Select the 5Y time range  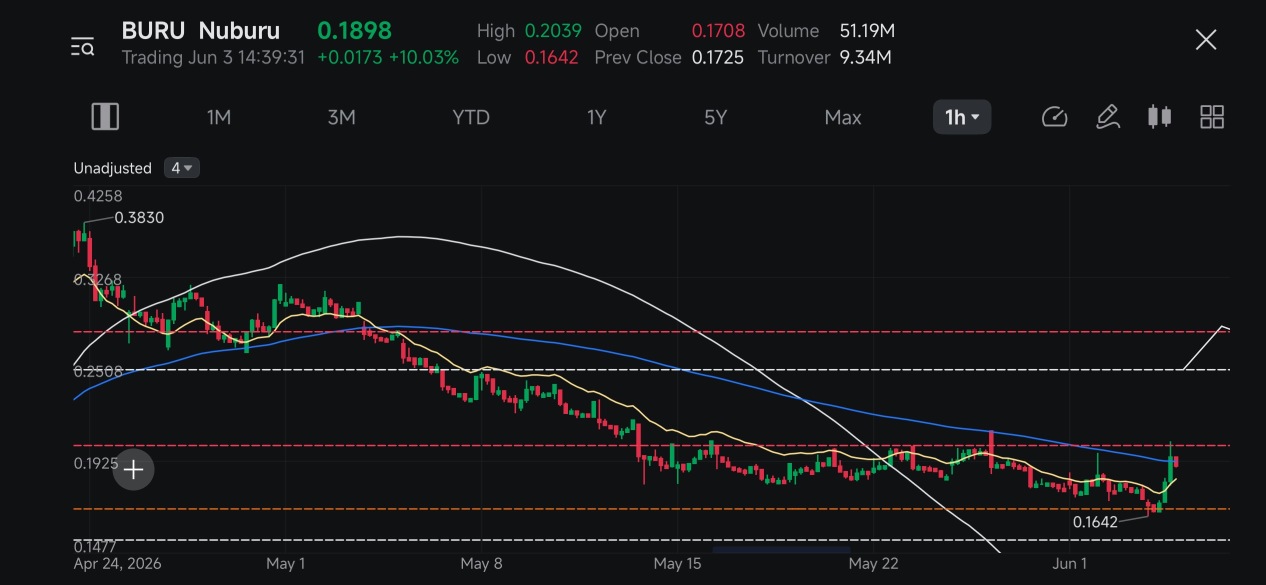[715, 117]
